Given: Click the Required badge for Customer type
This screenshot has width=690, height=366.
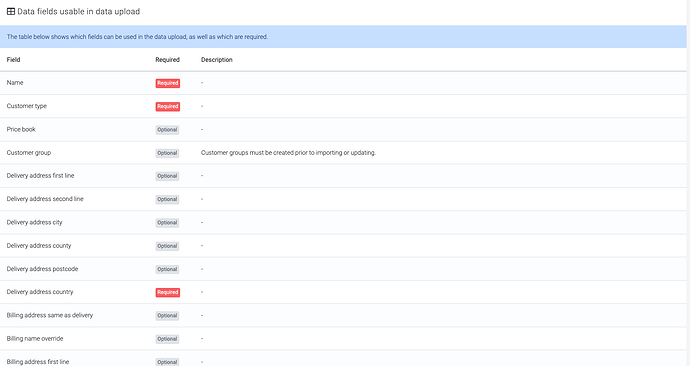Looking at the screenshot, I should [x=168, y=106].
